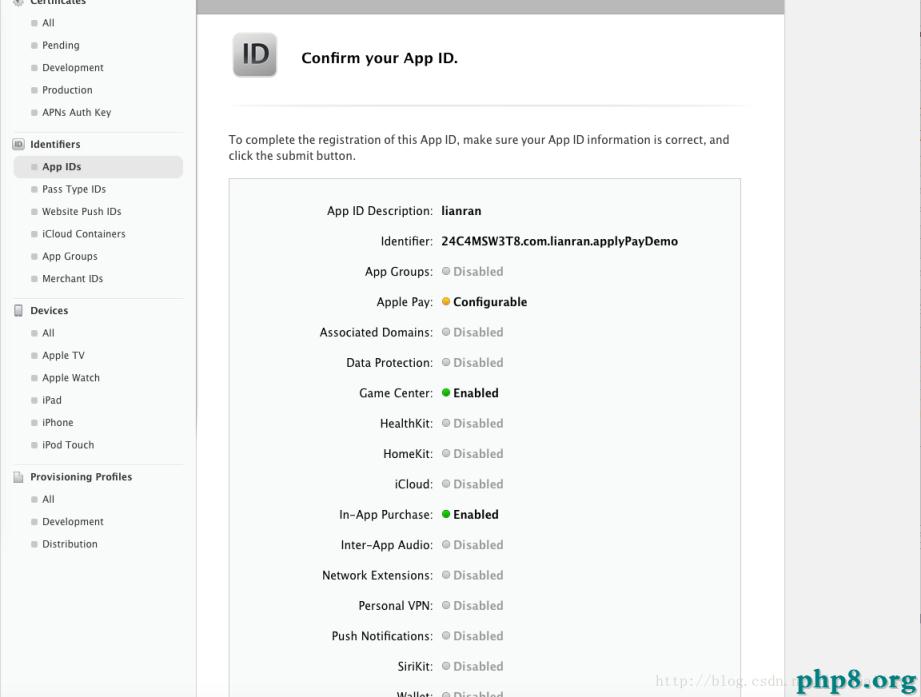
Task: Click the iCloud Disabled status dot
Action: pos(446,484)
